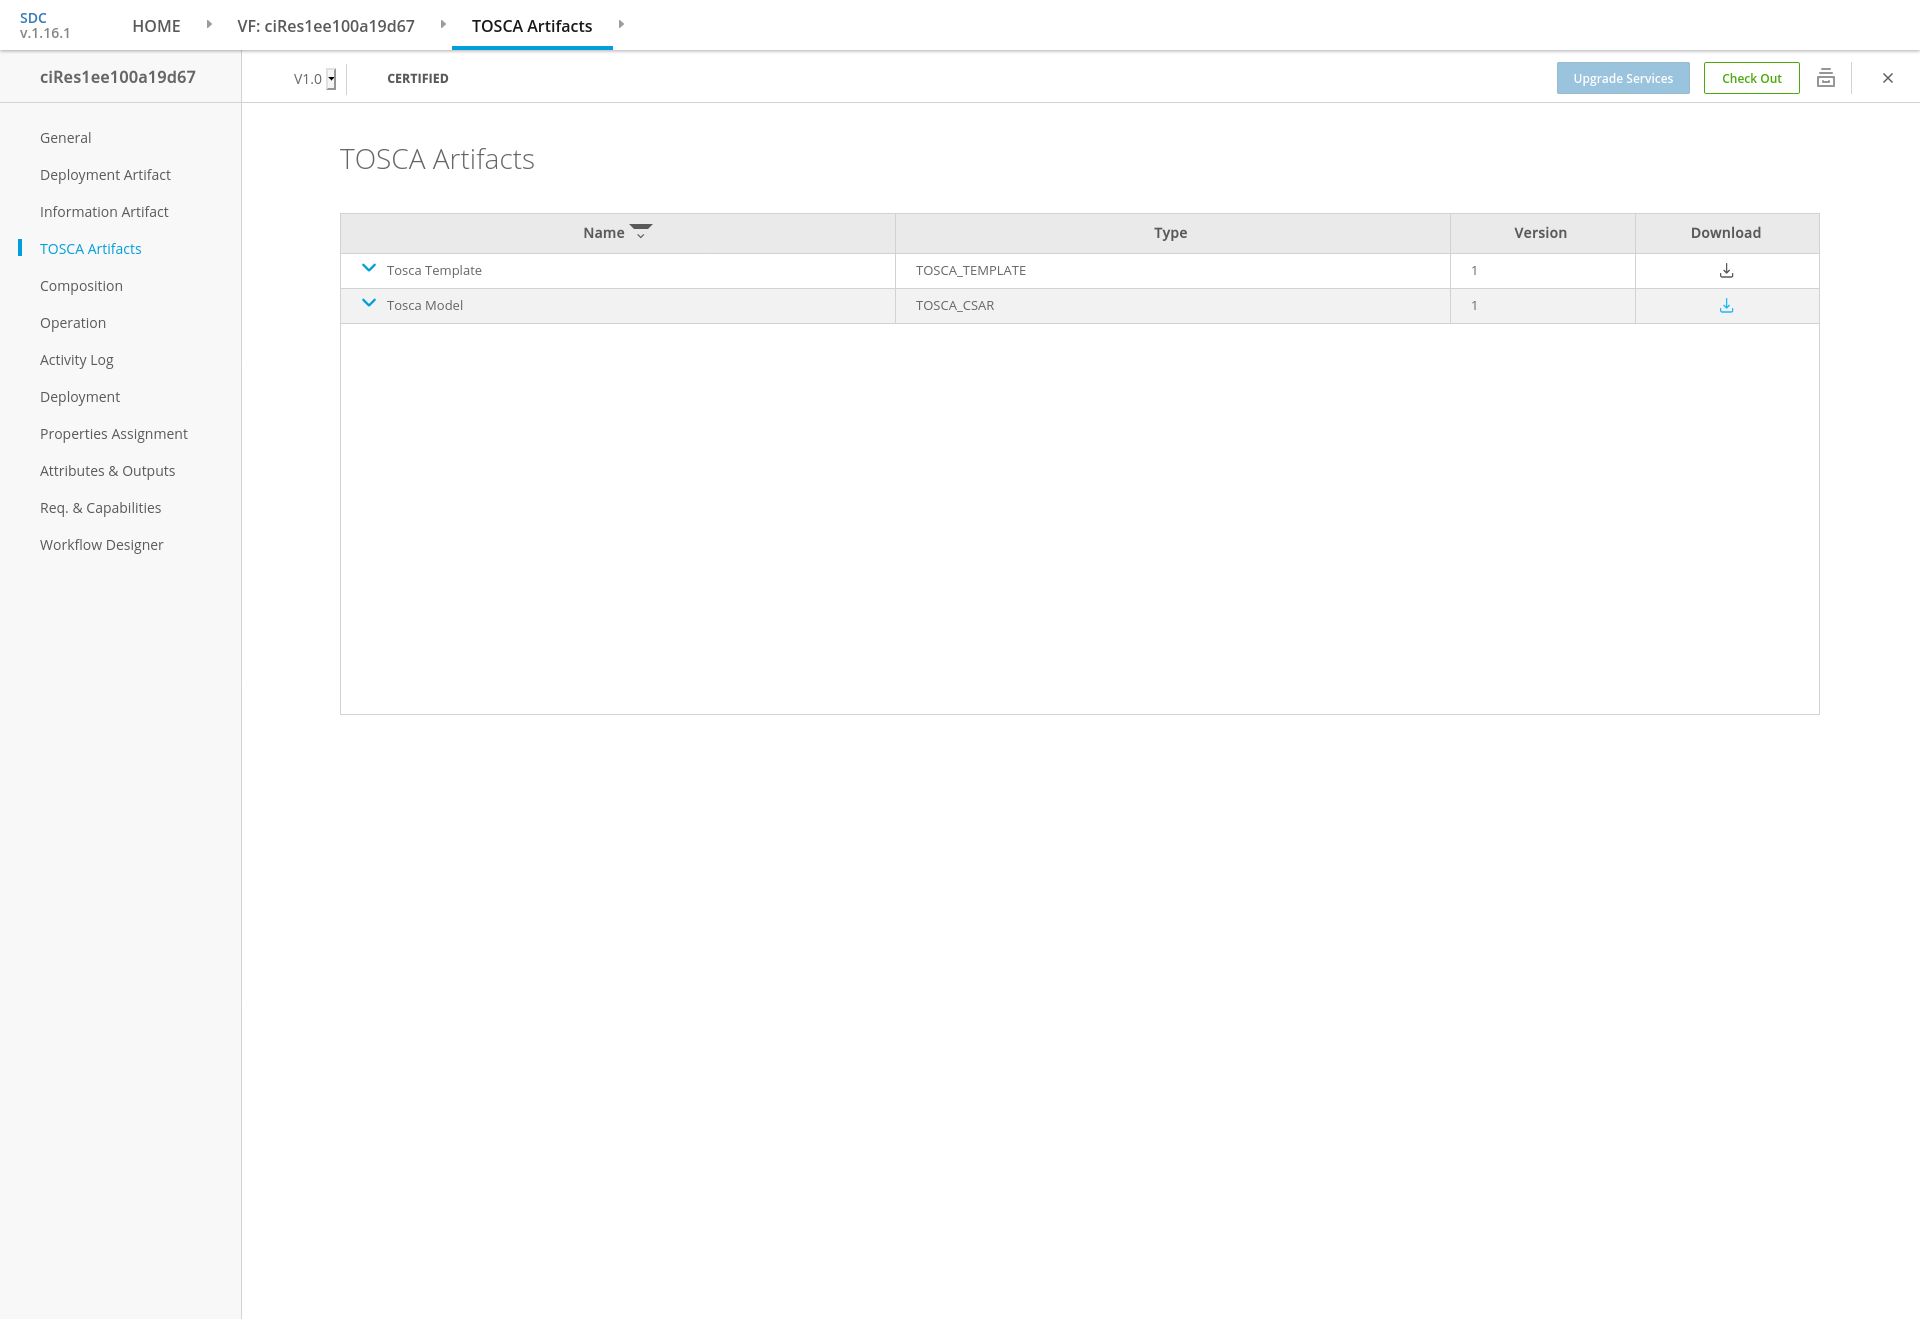Go to Deployment Artifact section
This screenshot has height=1319, width=1920.
click(x=105, y=175)
